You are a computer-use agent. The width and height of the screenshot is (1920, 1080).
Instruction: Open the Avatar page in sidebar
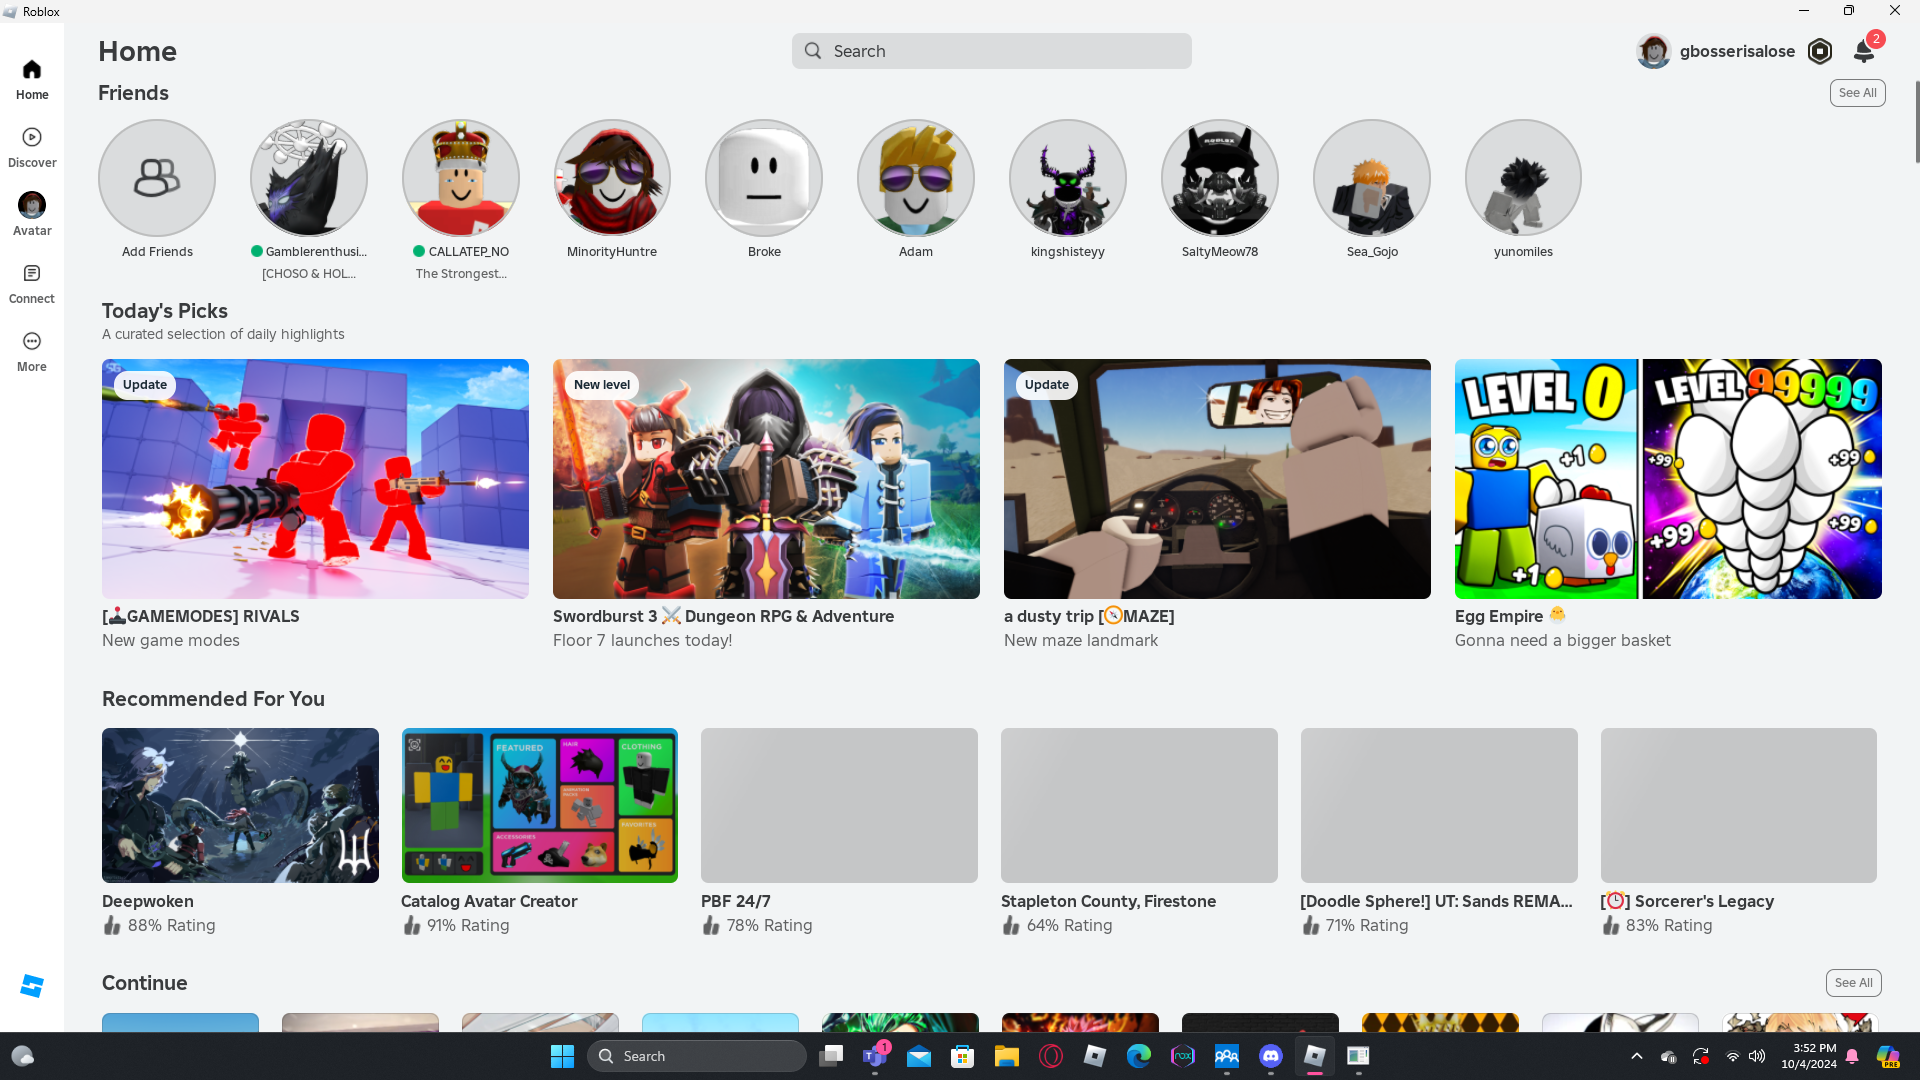click(32, 214)
